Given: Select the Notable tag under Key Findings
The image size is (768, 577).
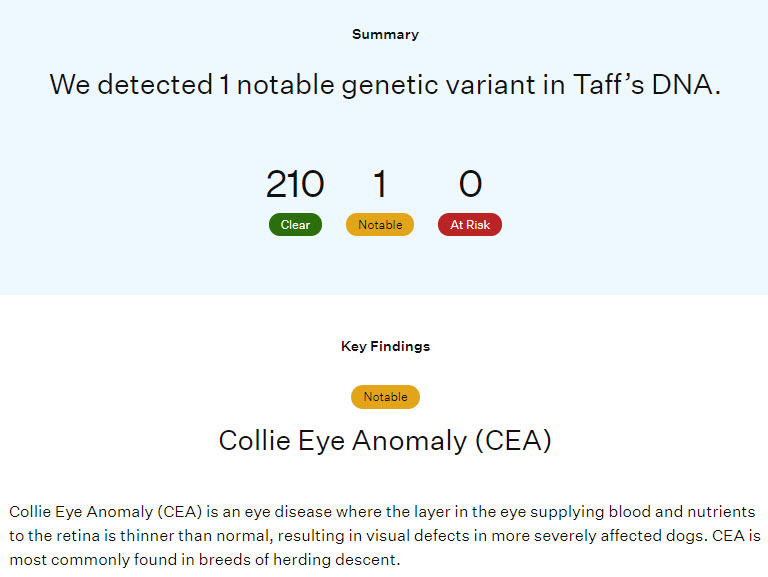Looking at the screenshot, I should [x=385, y=397].
